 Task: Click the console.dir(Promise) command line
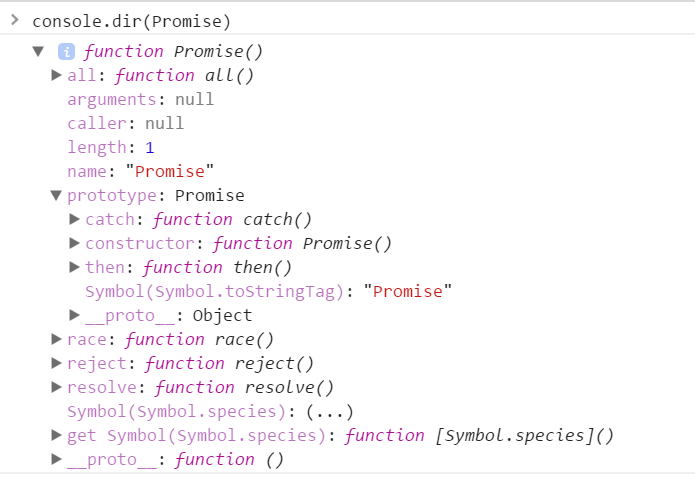tap(131, 21)
